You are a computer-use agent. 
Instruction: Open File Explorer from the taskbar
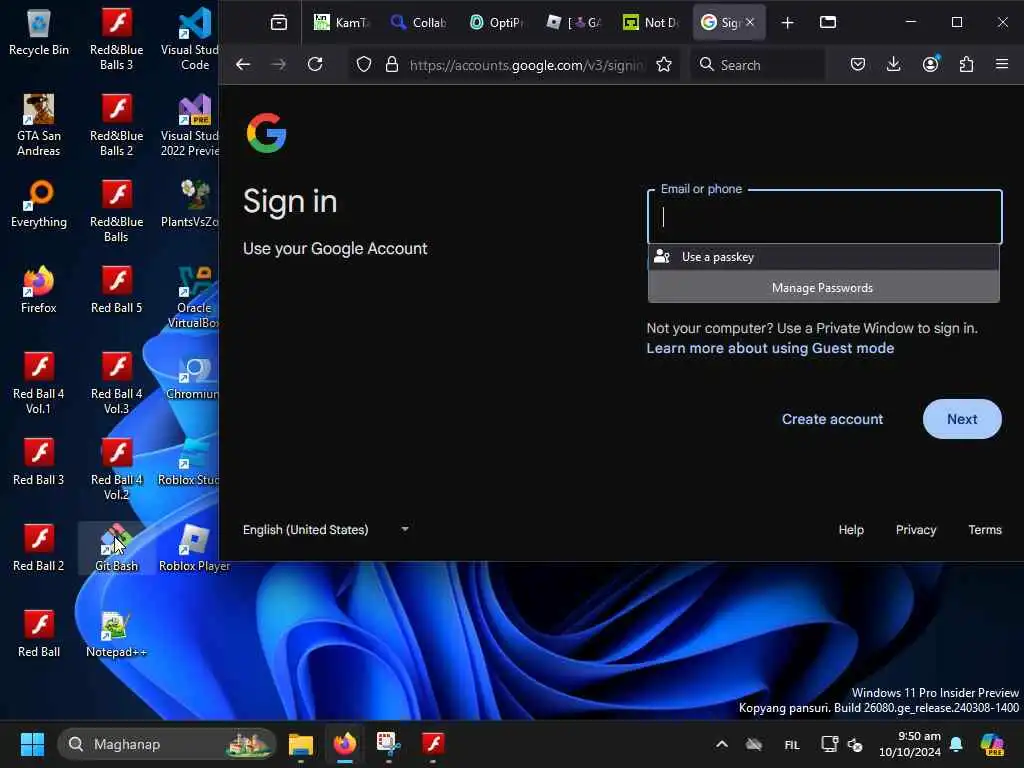click(x=301, y=744)
